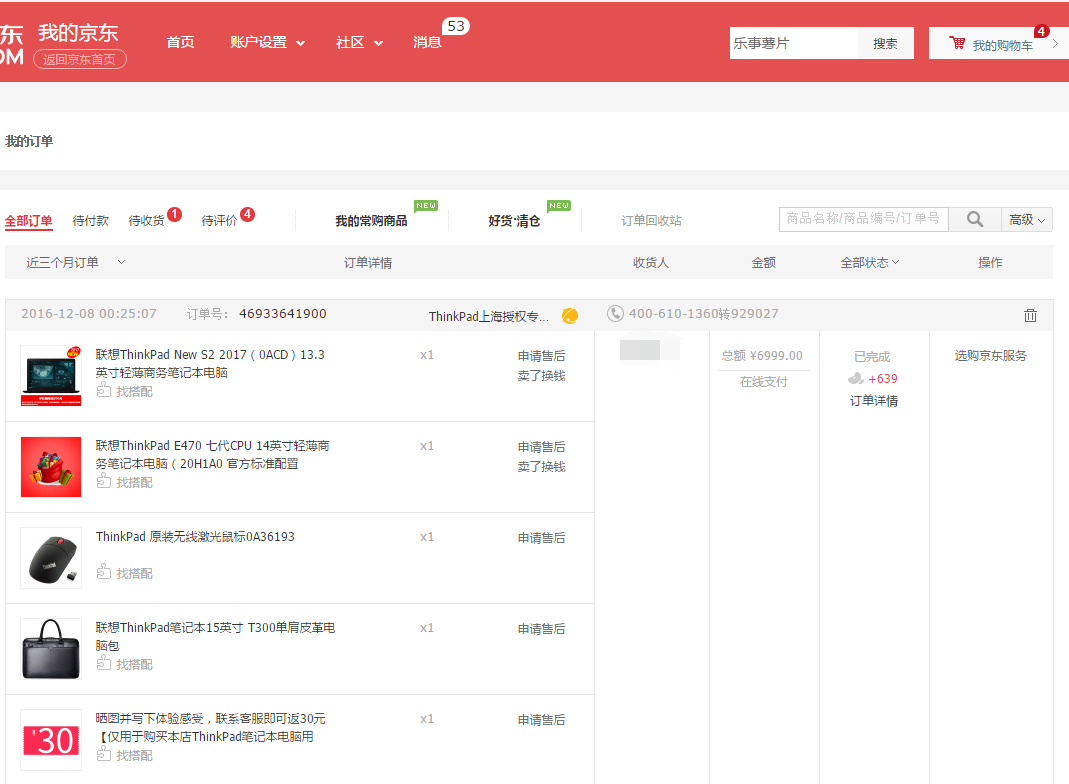The image size is (1069, 784).
Task: Click the 返回京东首页 button
Action: point(80,59)
